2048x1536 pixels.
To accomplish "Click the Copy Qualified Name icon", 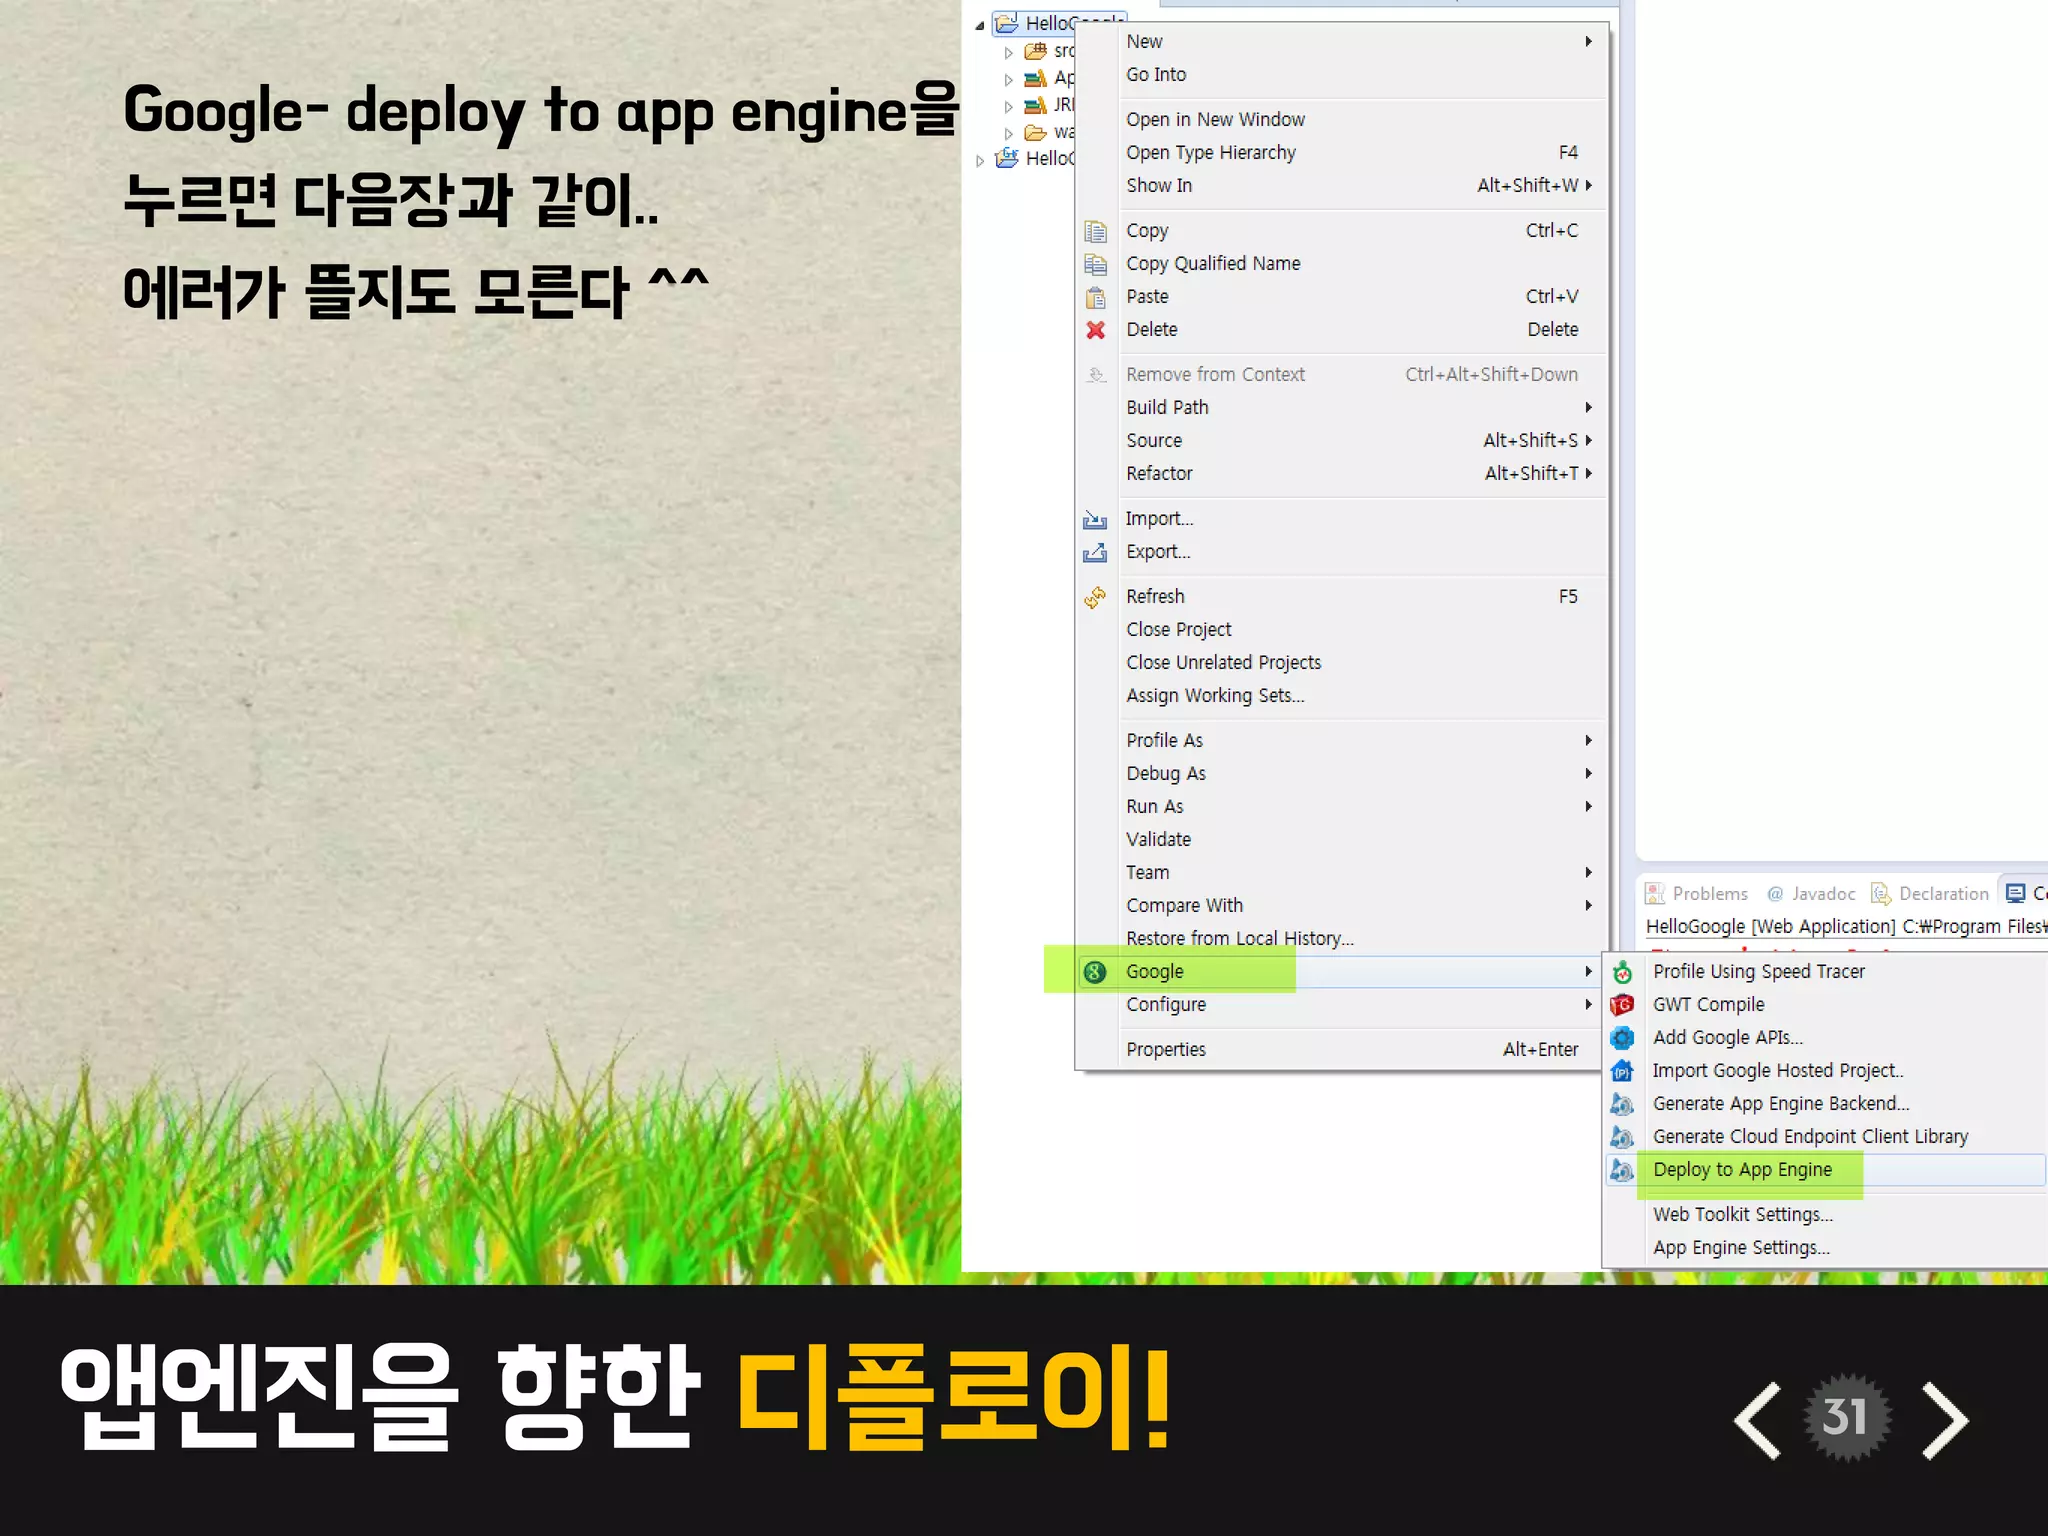I will 1095,264.
